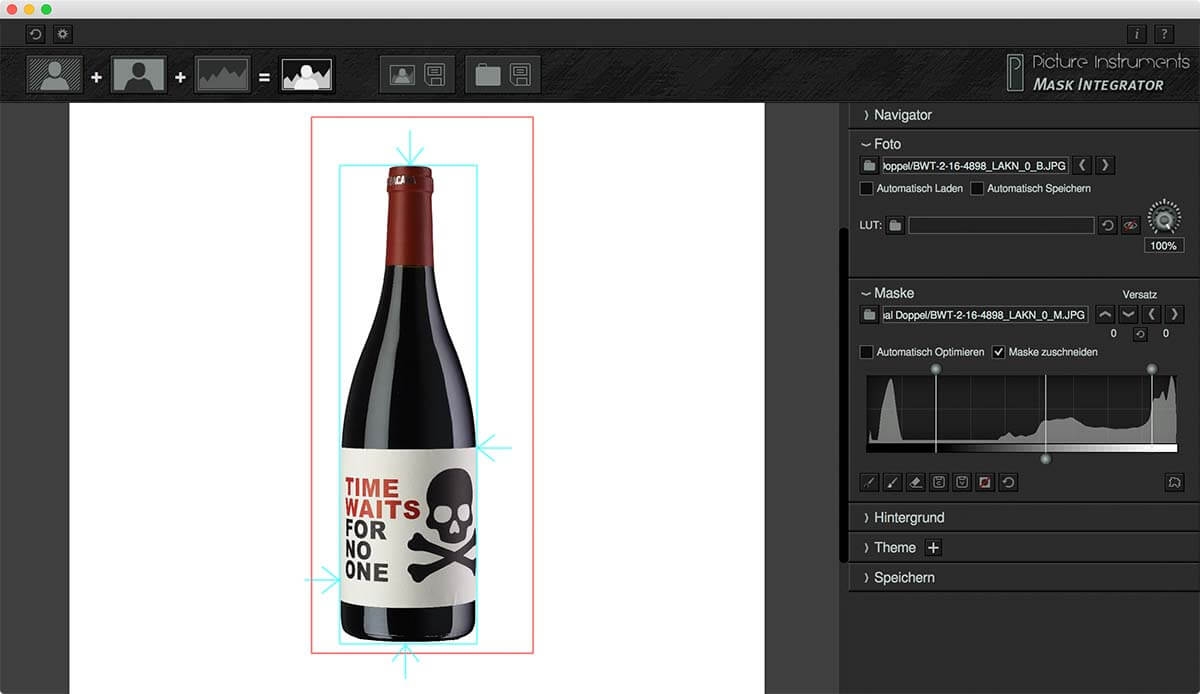1200x694 pixels.
Task: Click the bottle image in the preview canvas
Action: [409, 404]
